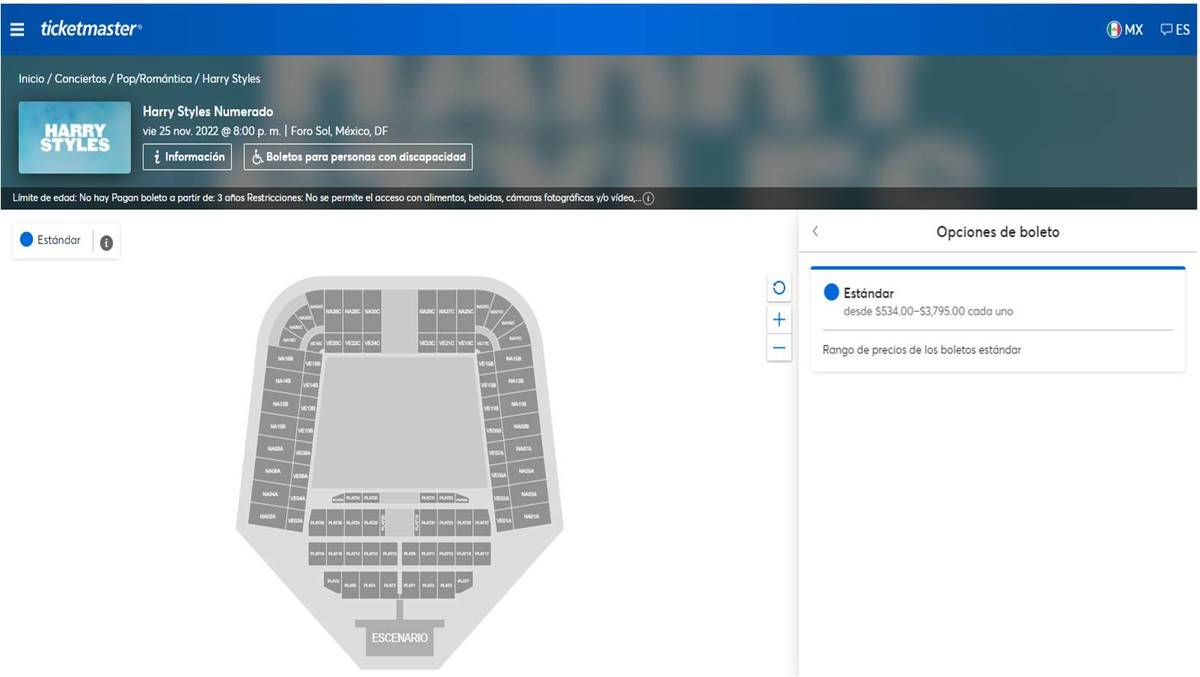Screen dimensions: 1200x677
Task: Click the Información button
Action: [188, 157]
